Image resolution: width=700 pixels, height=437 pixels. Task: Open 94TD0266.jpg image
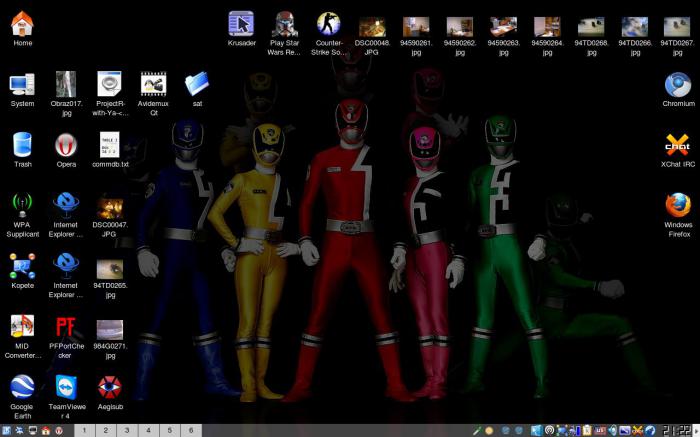tap(634, 36)
